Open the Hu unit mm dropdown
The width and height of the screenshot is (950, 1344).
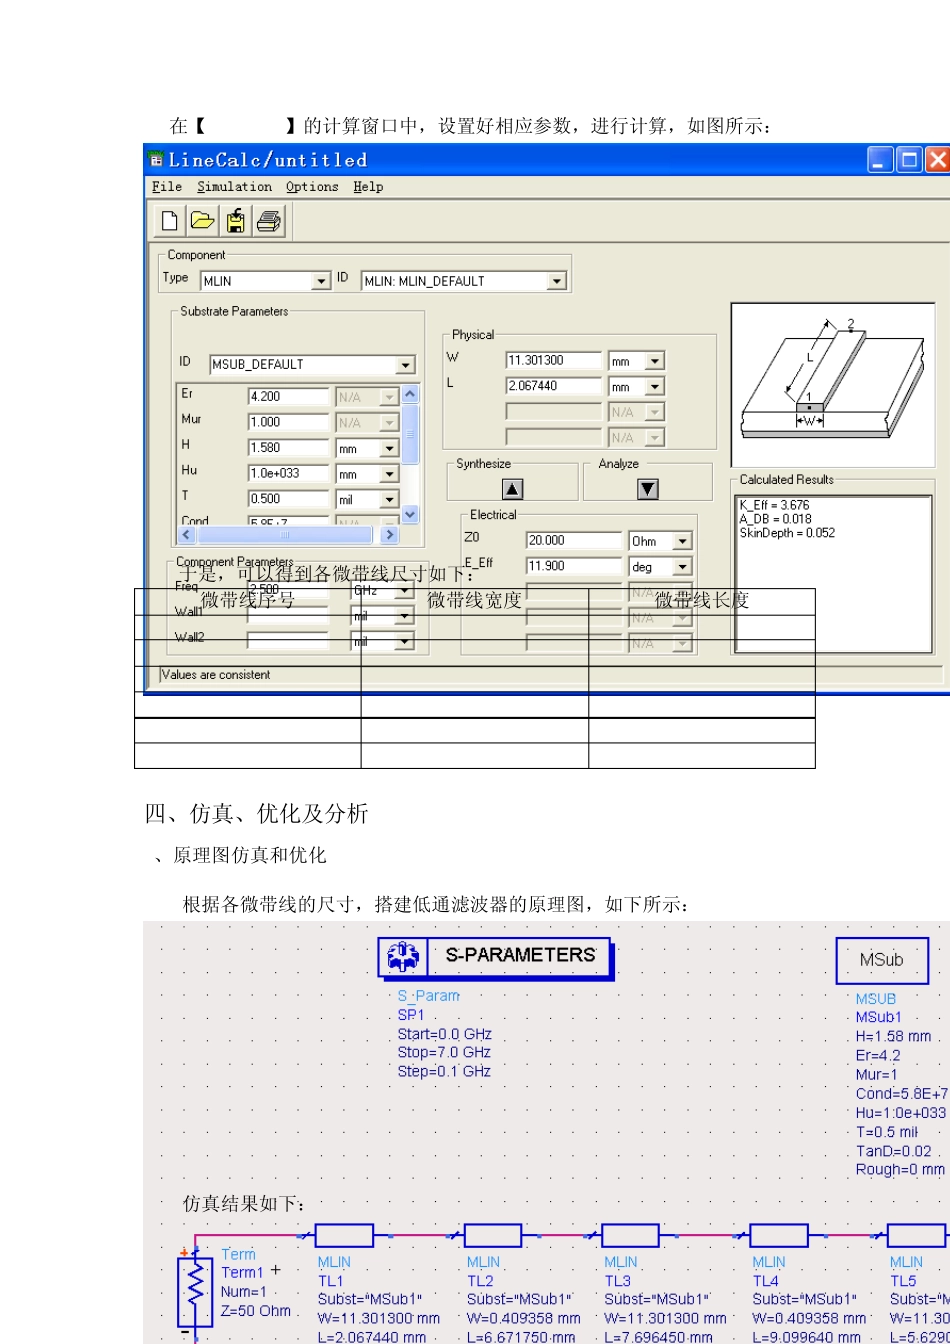390,474
